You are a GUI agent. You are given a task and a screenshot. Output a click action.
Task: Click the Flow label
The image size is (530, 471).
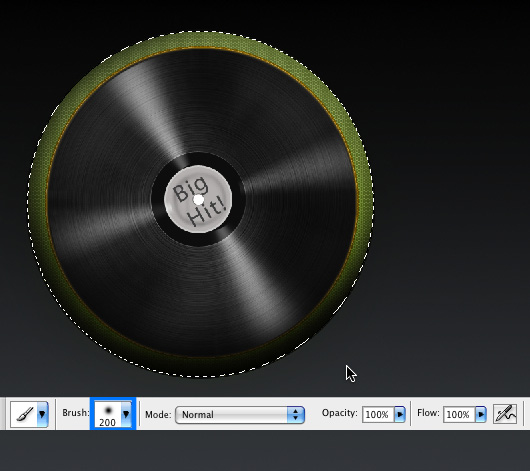[428, 413]
